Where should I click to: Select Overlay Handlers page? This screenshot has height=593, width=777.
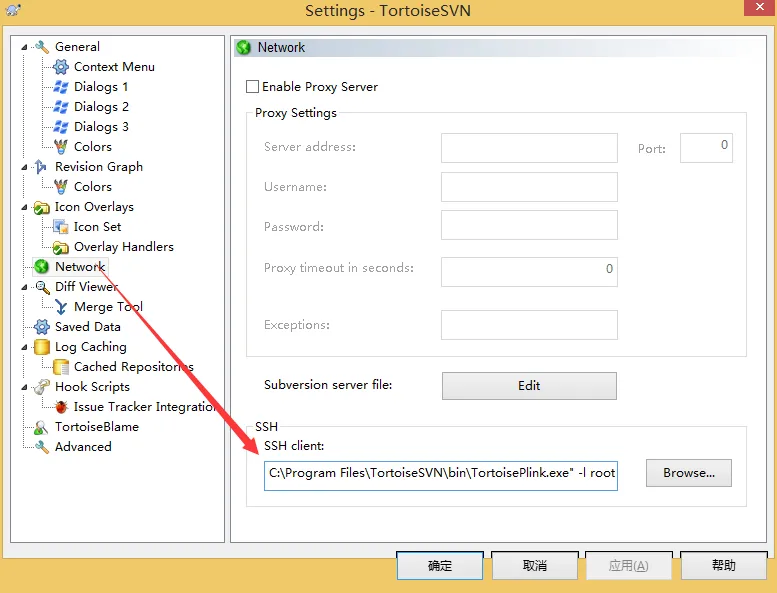pos(123,247)
